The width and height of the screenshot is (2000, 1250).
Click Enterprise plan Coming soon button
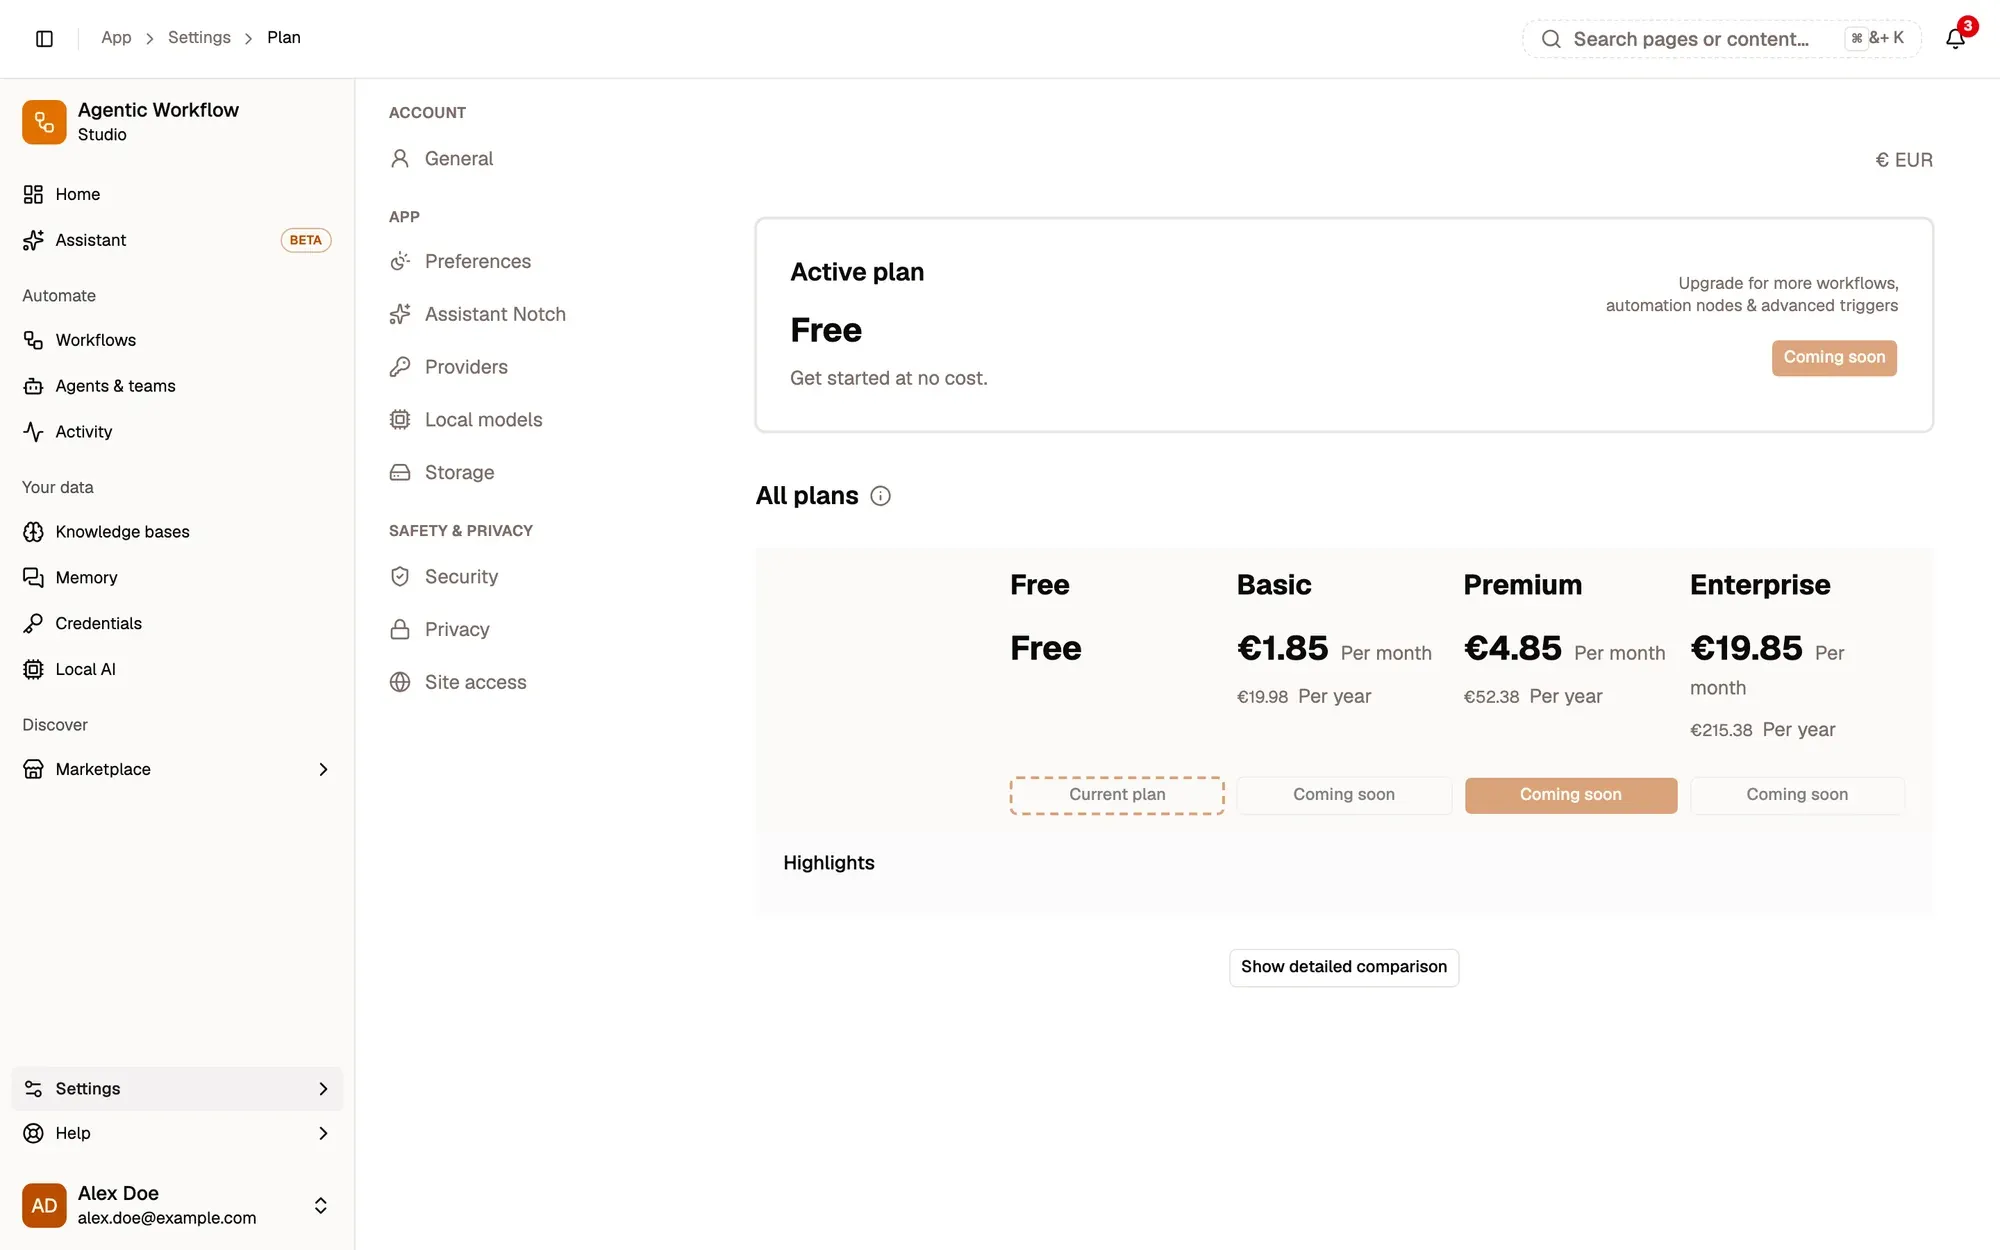(x=1797, y=795)
